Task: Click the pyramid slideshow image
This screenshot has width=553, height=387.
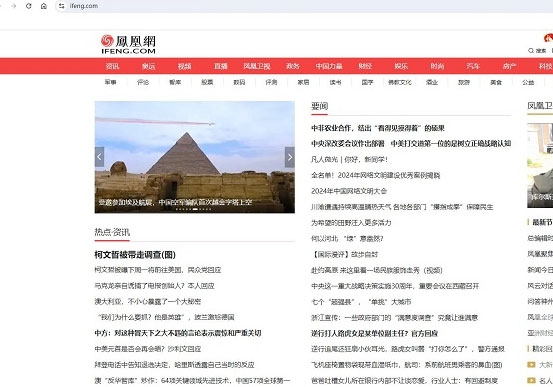Action: click(195, 157)
